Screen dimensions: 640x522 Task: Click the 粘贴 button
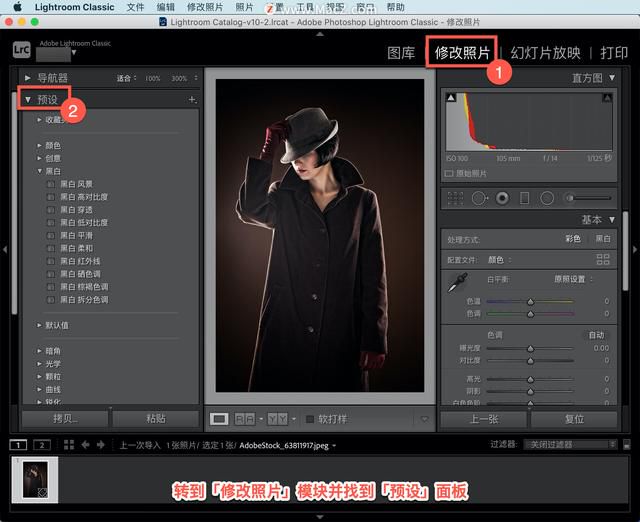coord(156,418)
